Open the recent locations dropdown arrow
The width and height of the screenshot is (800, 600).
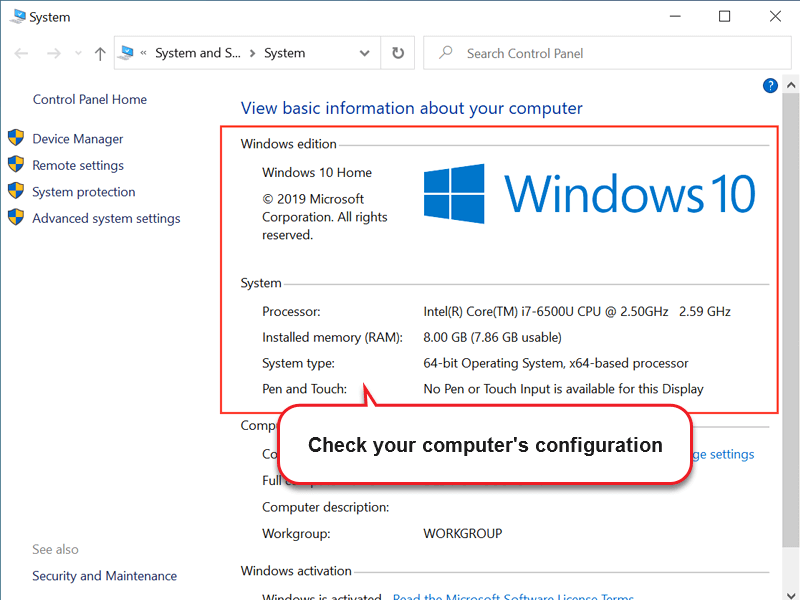[78, 53]
